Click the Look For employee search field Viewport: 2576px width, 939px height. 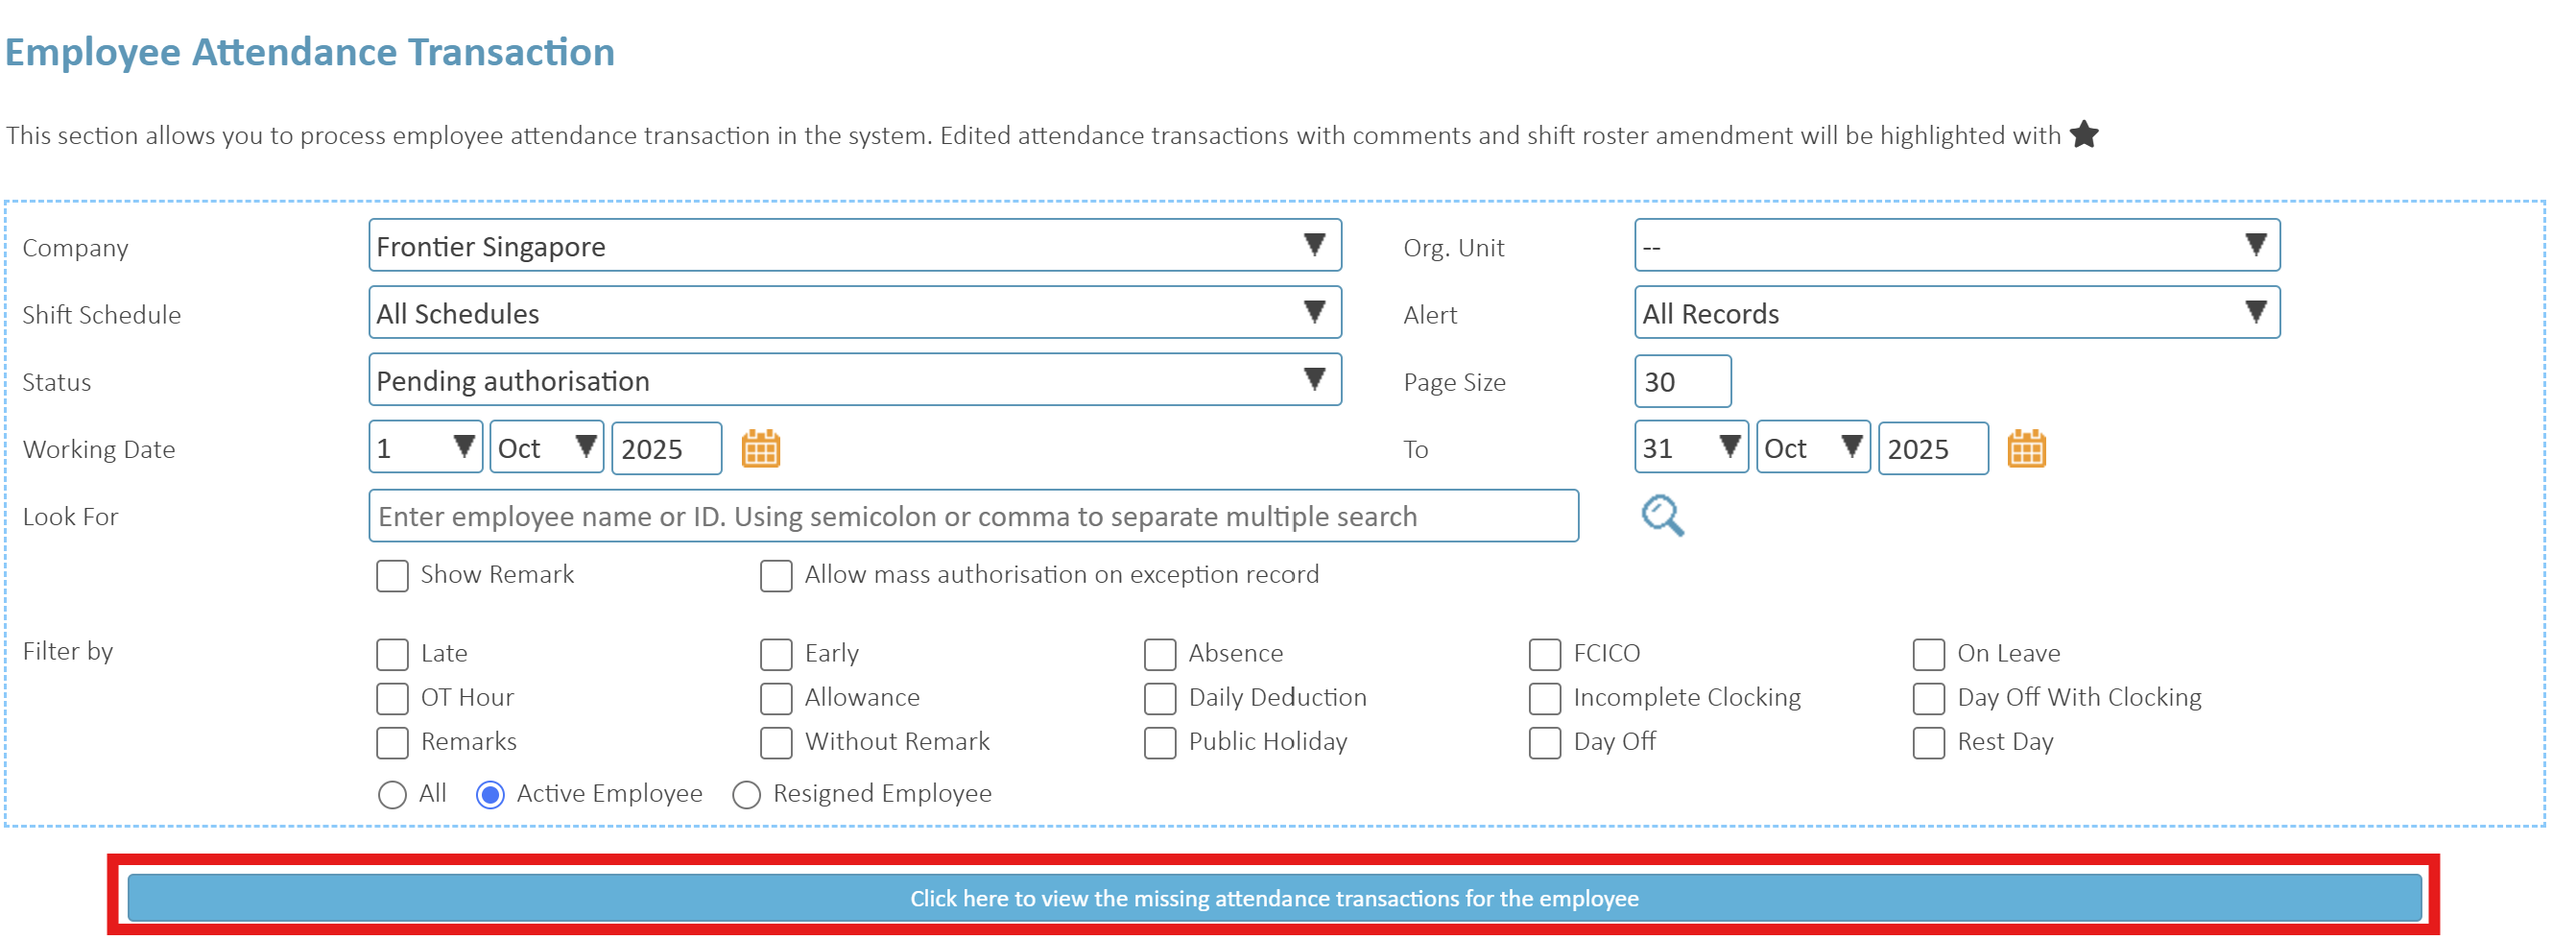click(x=972, y=516)
